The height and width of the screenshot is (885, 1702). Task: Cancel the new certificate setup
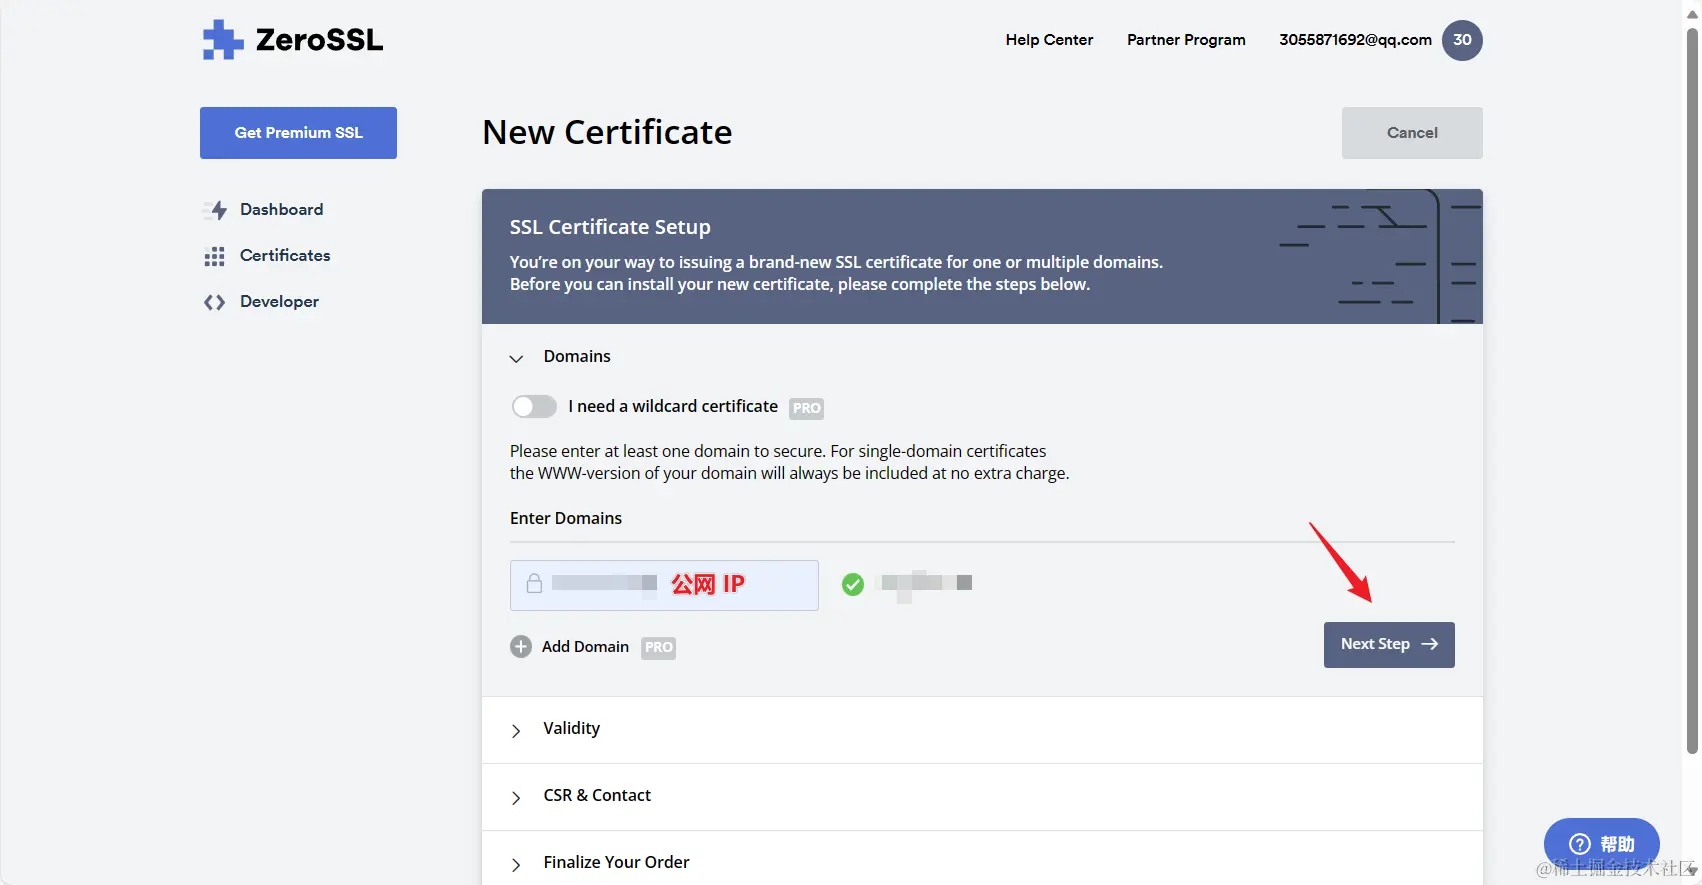[x=1412, y=133]
